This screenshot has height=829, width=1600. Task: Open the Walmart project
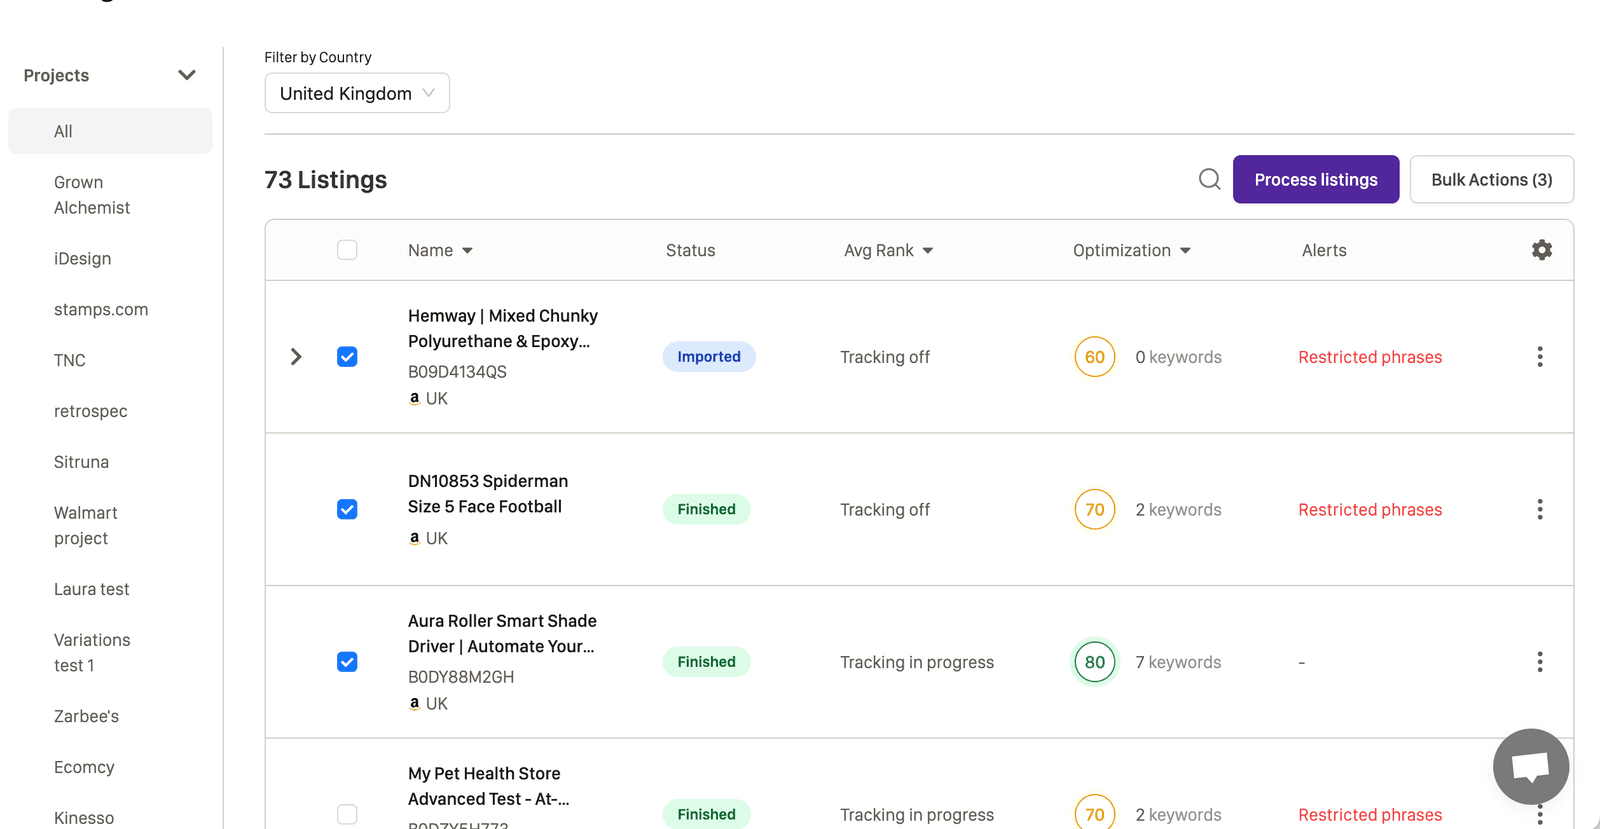[85, 525]
